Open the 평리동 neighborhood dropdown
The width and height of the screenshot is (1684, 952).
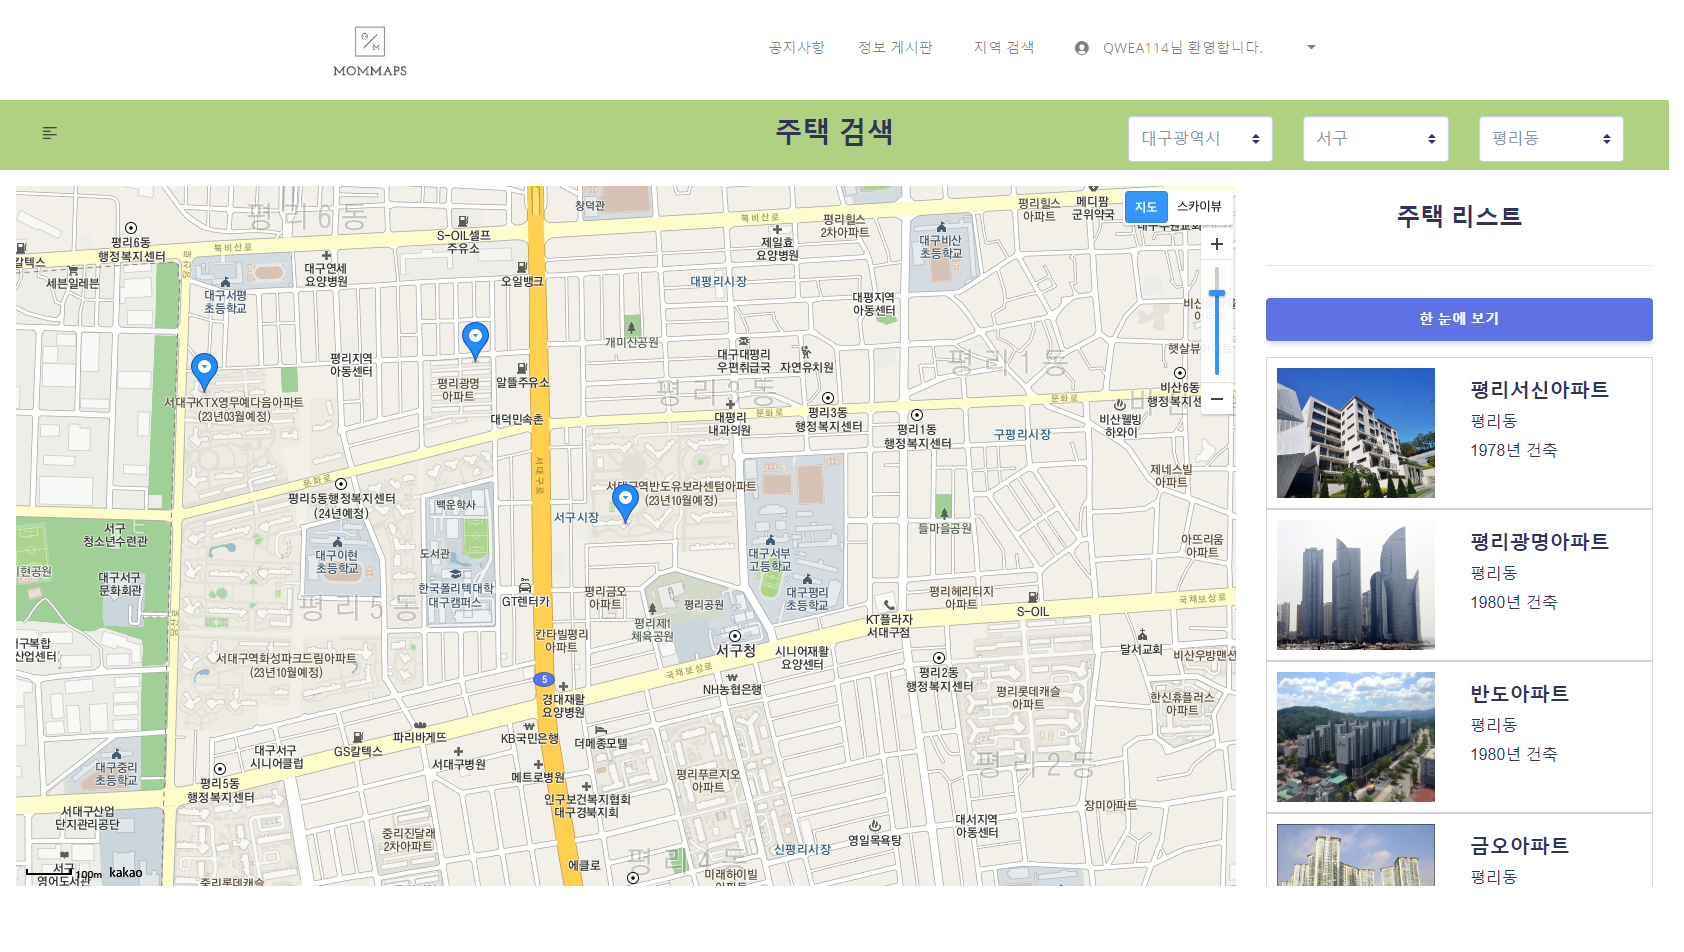[1551, 138]
